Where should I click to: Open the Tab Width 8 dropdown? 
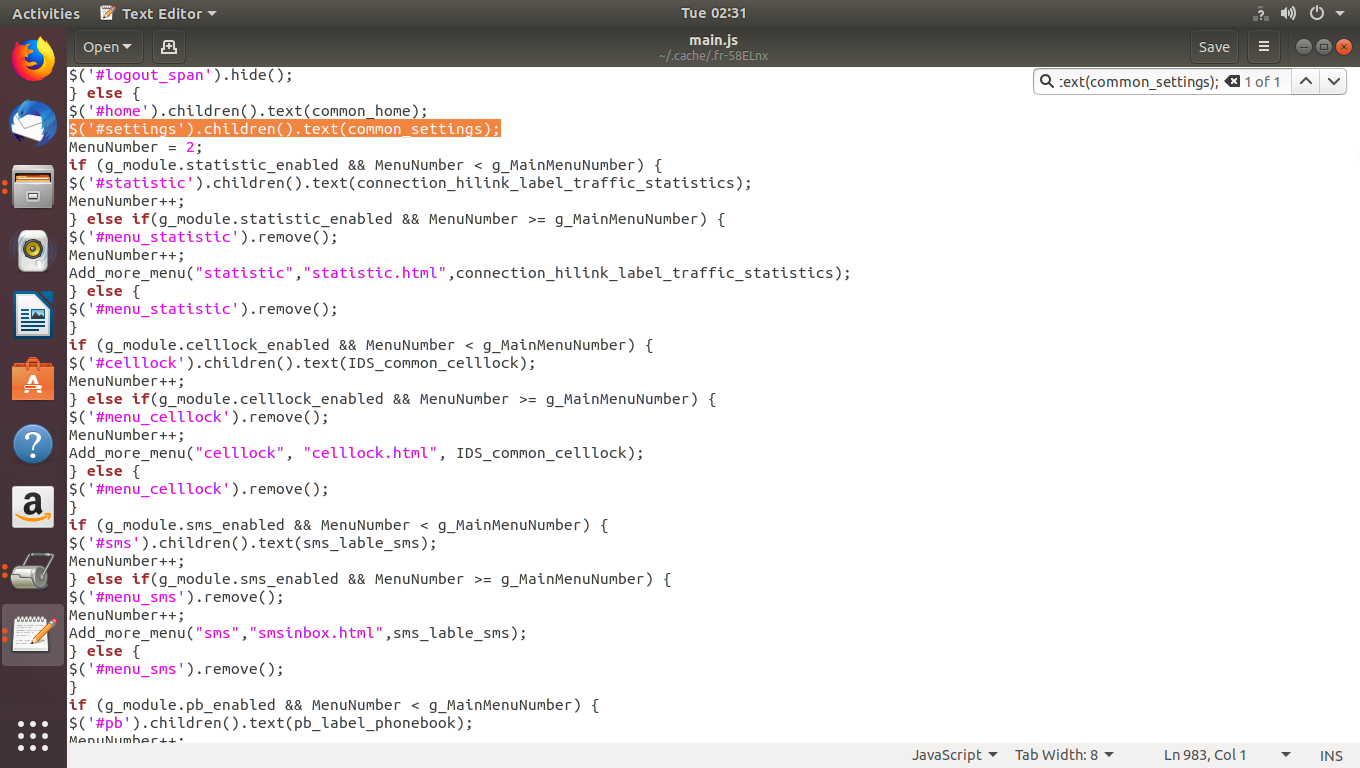pyautogui.click(x=1065, y=755)
